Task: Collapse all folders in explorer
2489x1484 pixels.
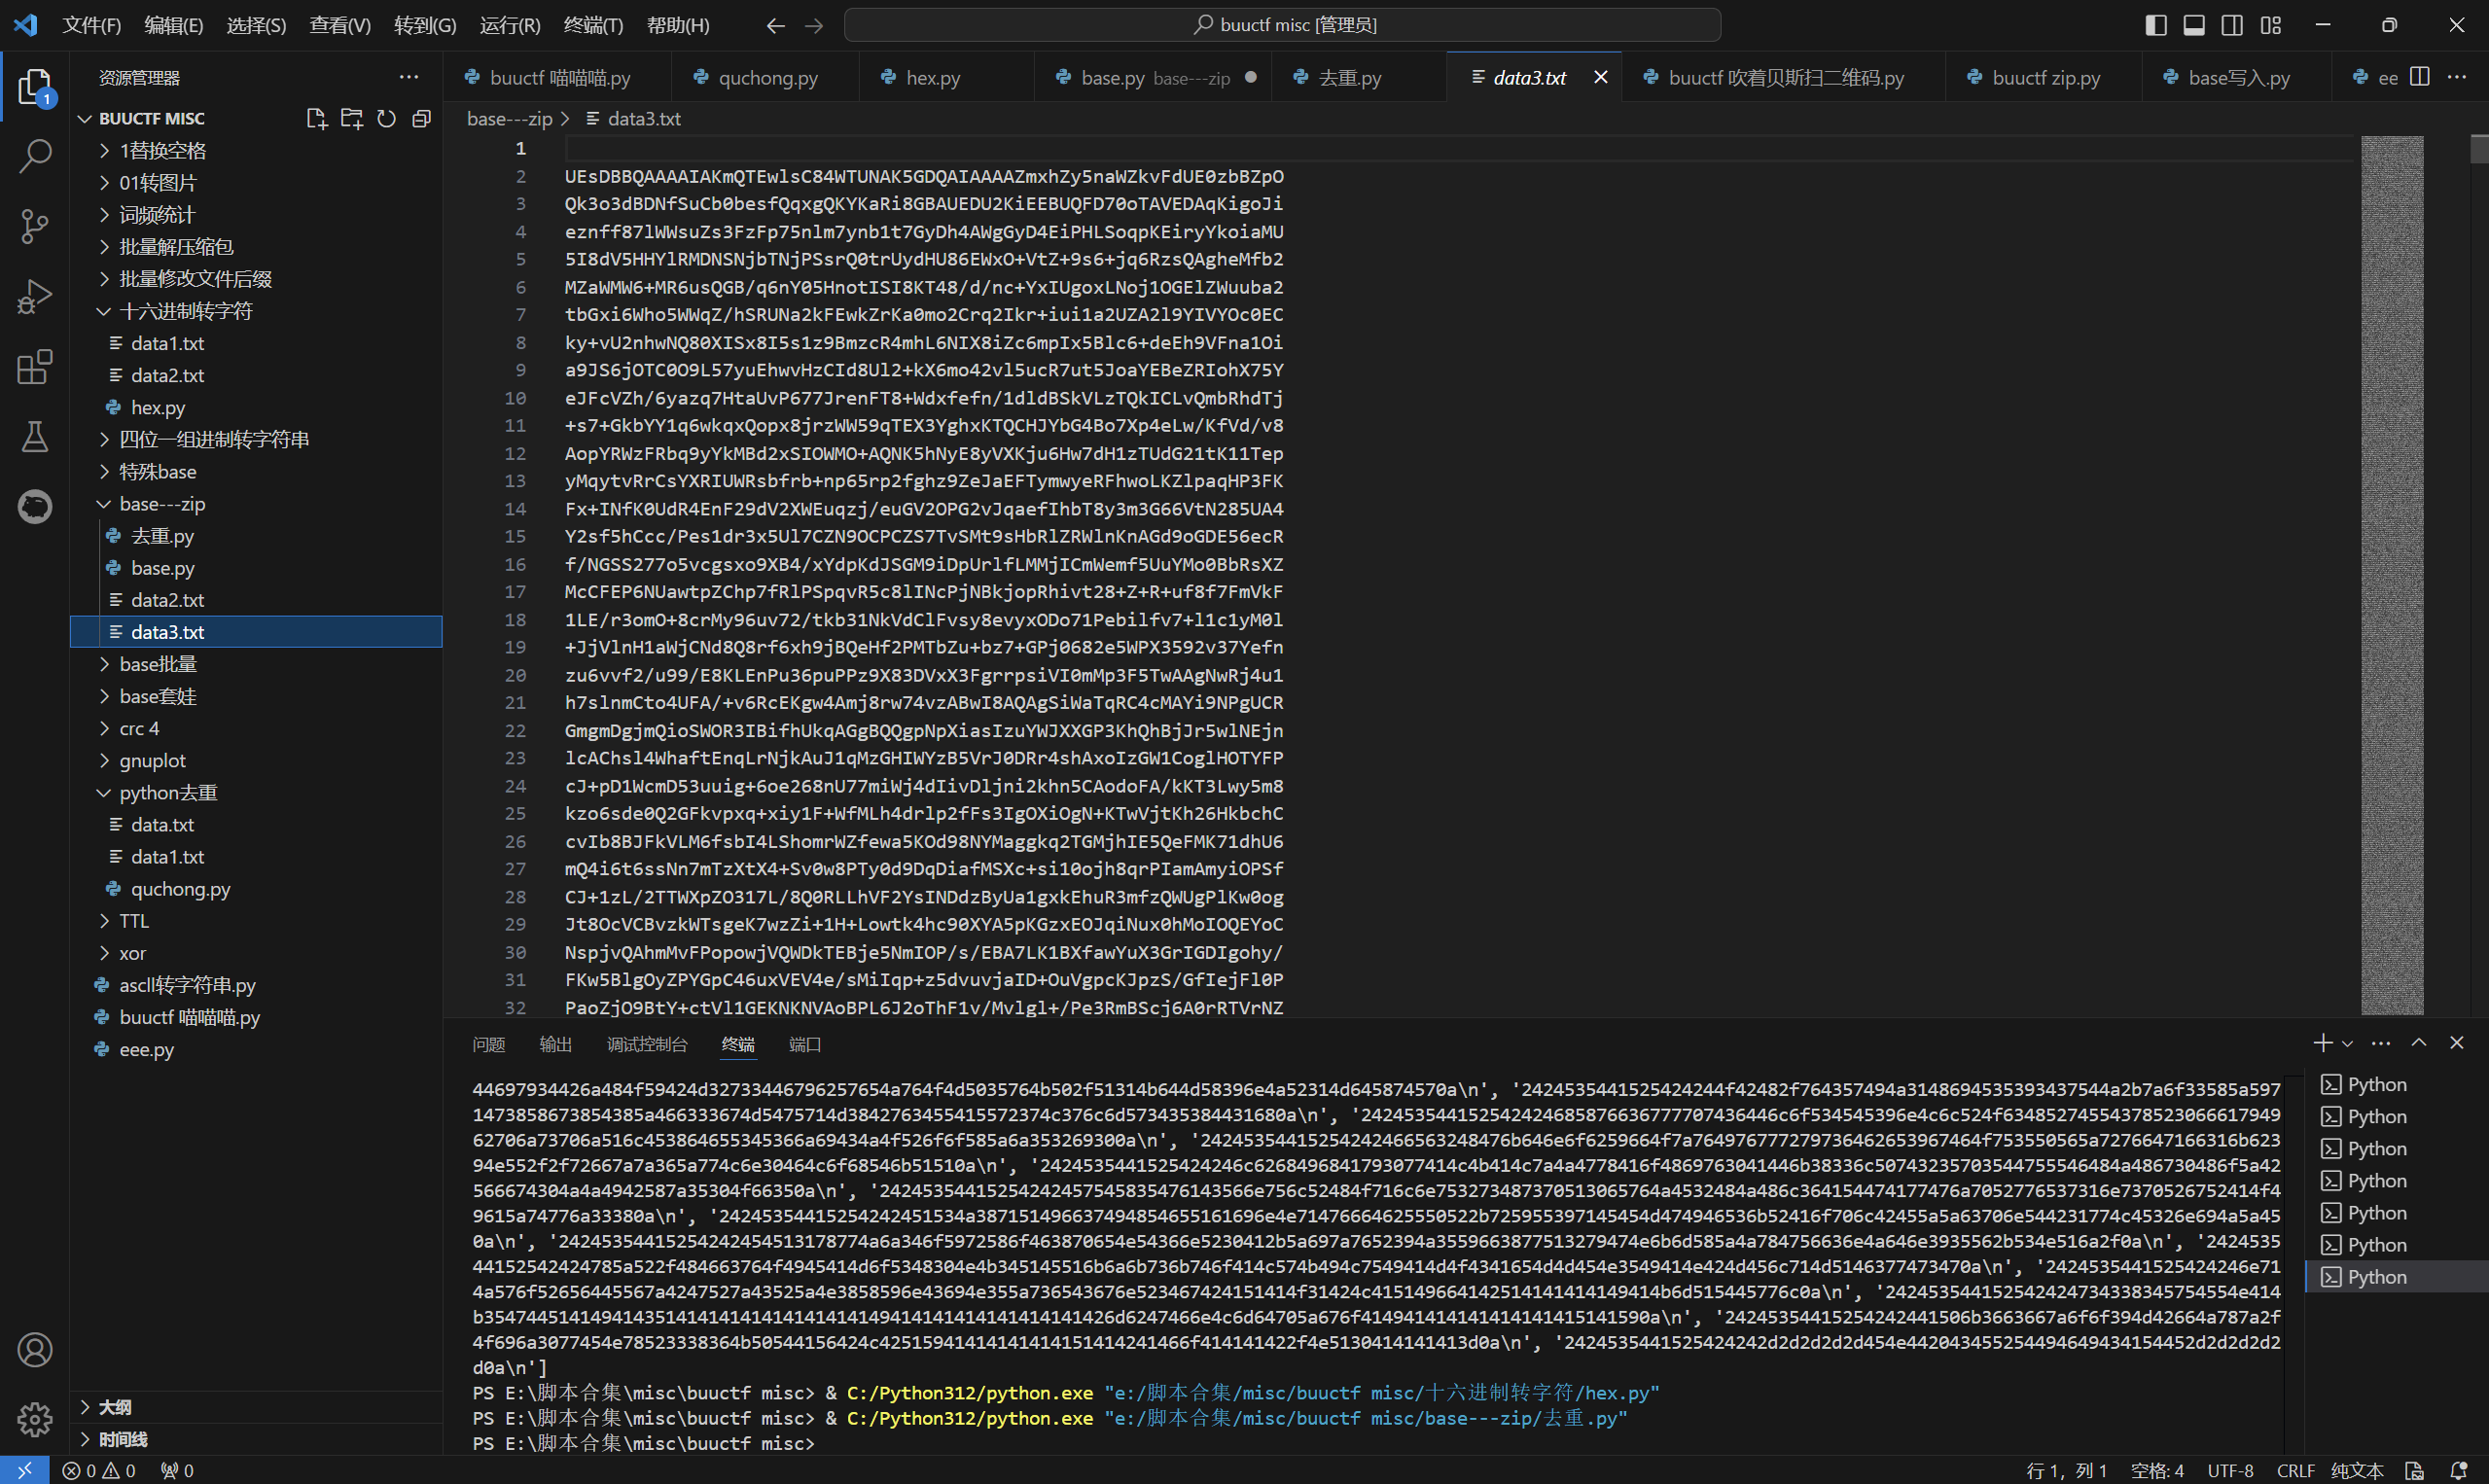Action: point(421,119)
